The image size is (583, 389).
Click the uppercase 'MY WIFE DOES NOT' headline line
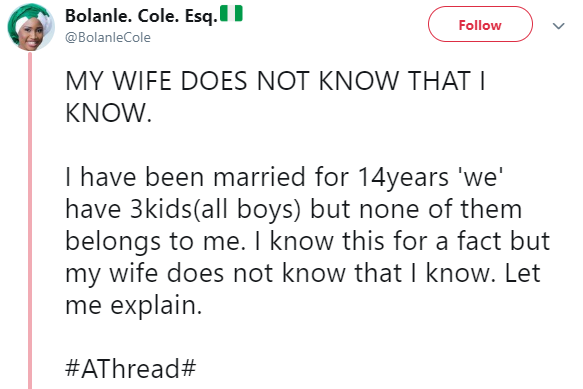click(x=275, y=81)
